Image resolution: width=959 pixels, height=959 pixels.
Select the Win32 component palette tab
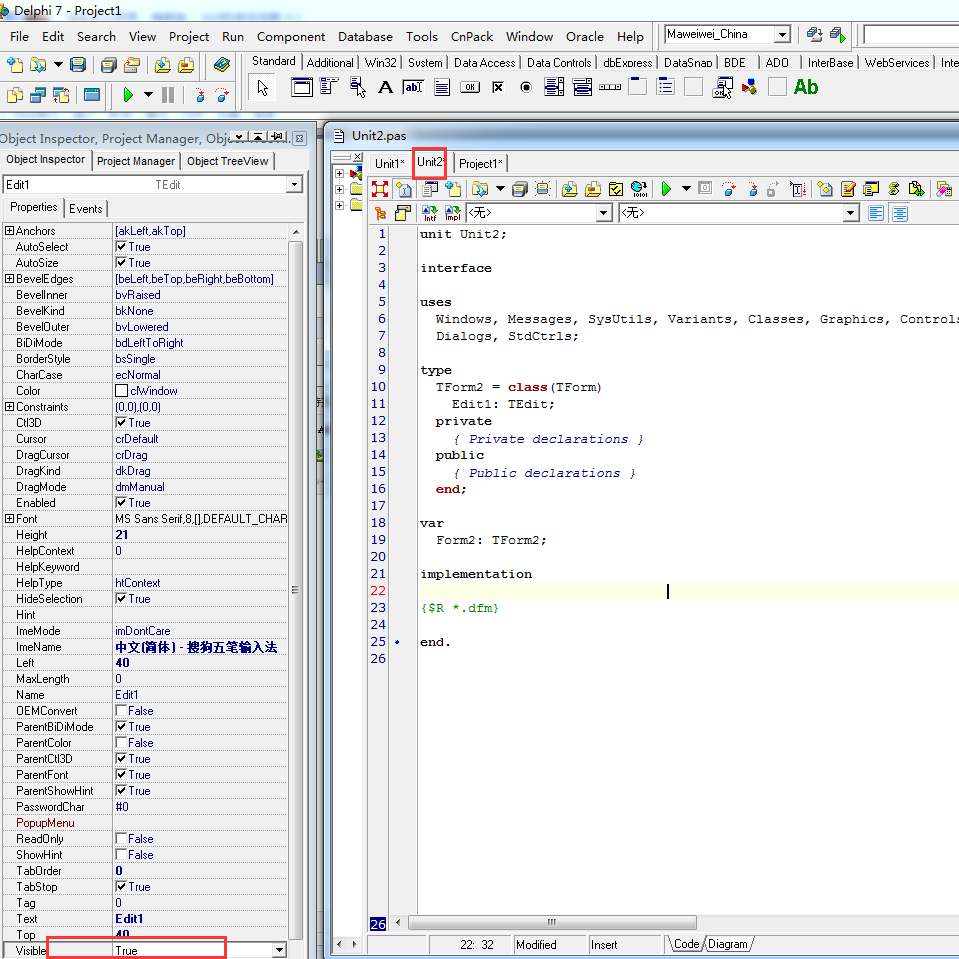[380, 62]
